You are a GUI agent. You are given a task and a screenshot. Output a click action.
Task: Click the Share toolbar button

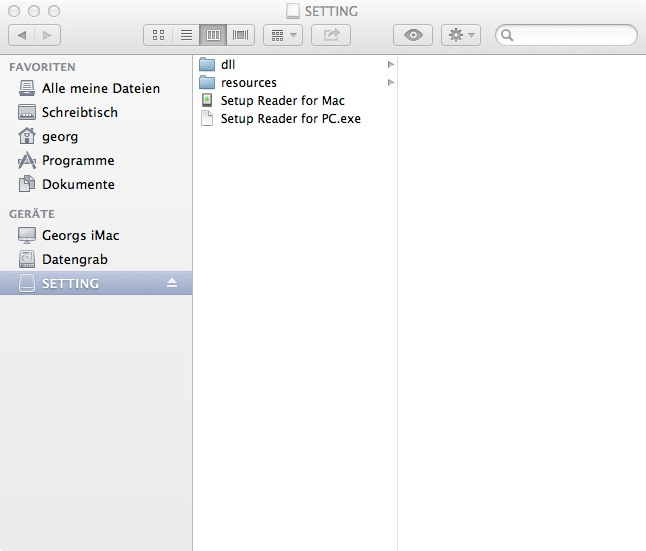tap(331, 35)
